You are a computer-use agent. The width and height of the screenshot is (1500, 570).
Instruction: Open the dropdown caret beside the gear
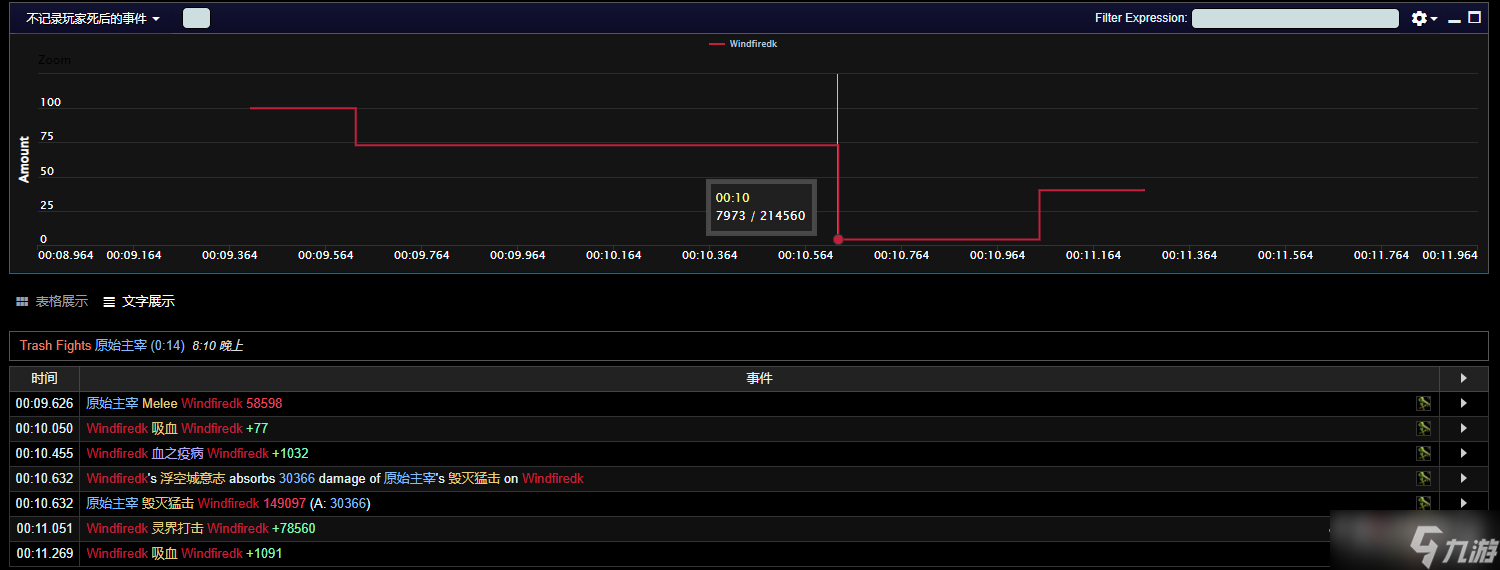(1434, 19)
